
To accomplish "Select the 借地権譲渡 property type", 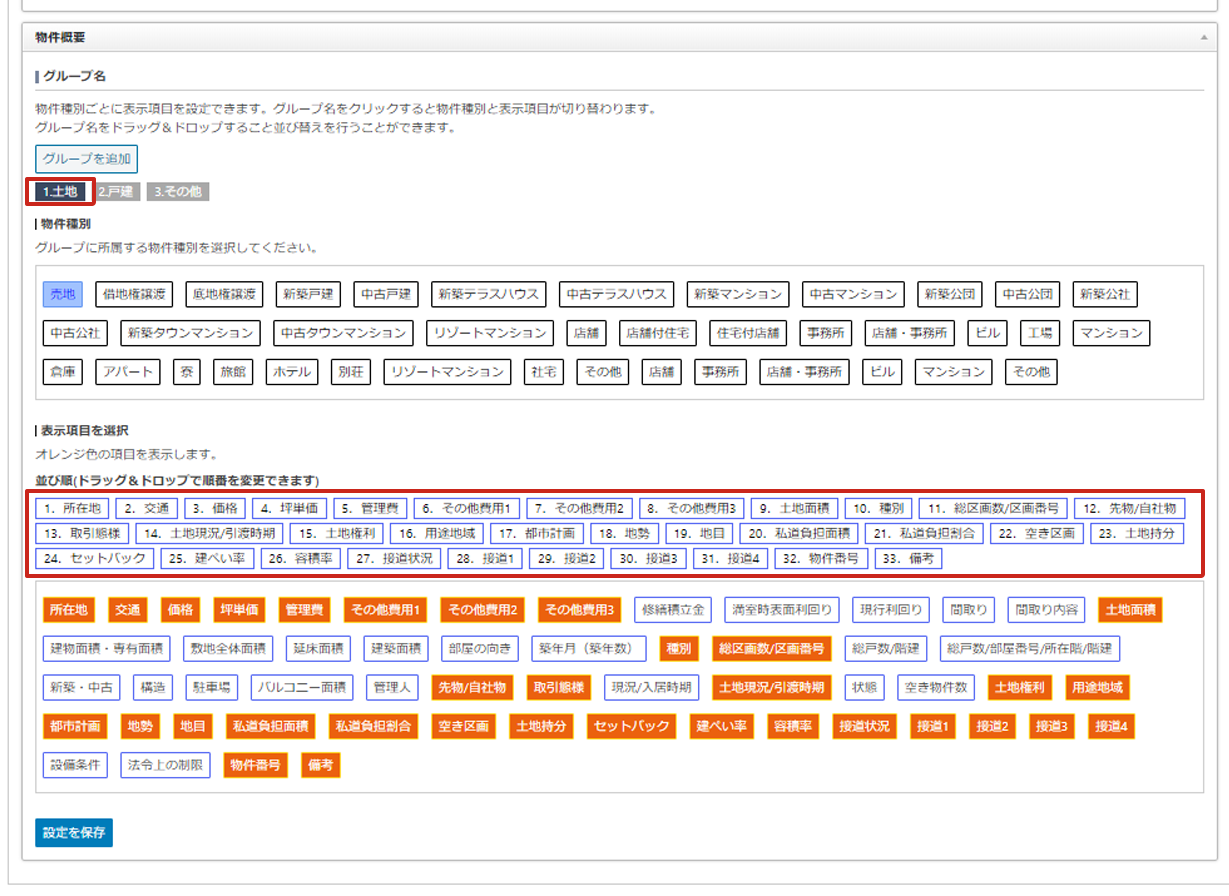I will (x=135, y=294).
